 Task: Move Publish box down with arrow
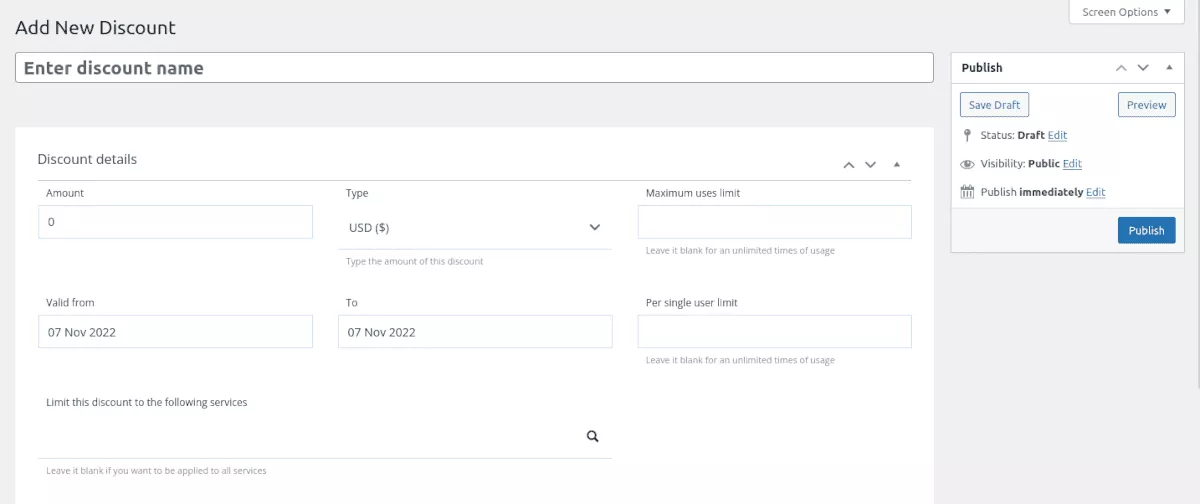[x=1143, y=68]
